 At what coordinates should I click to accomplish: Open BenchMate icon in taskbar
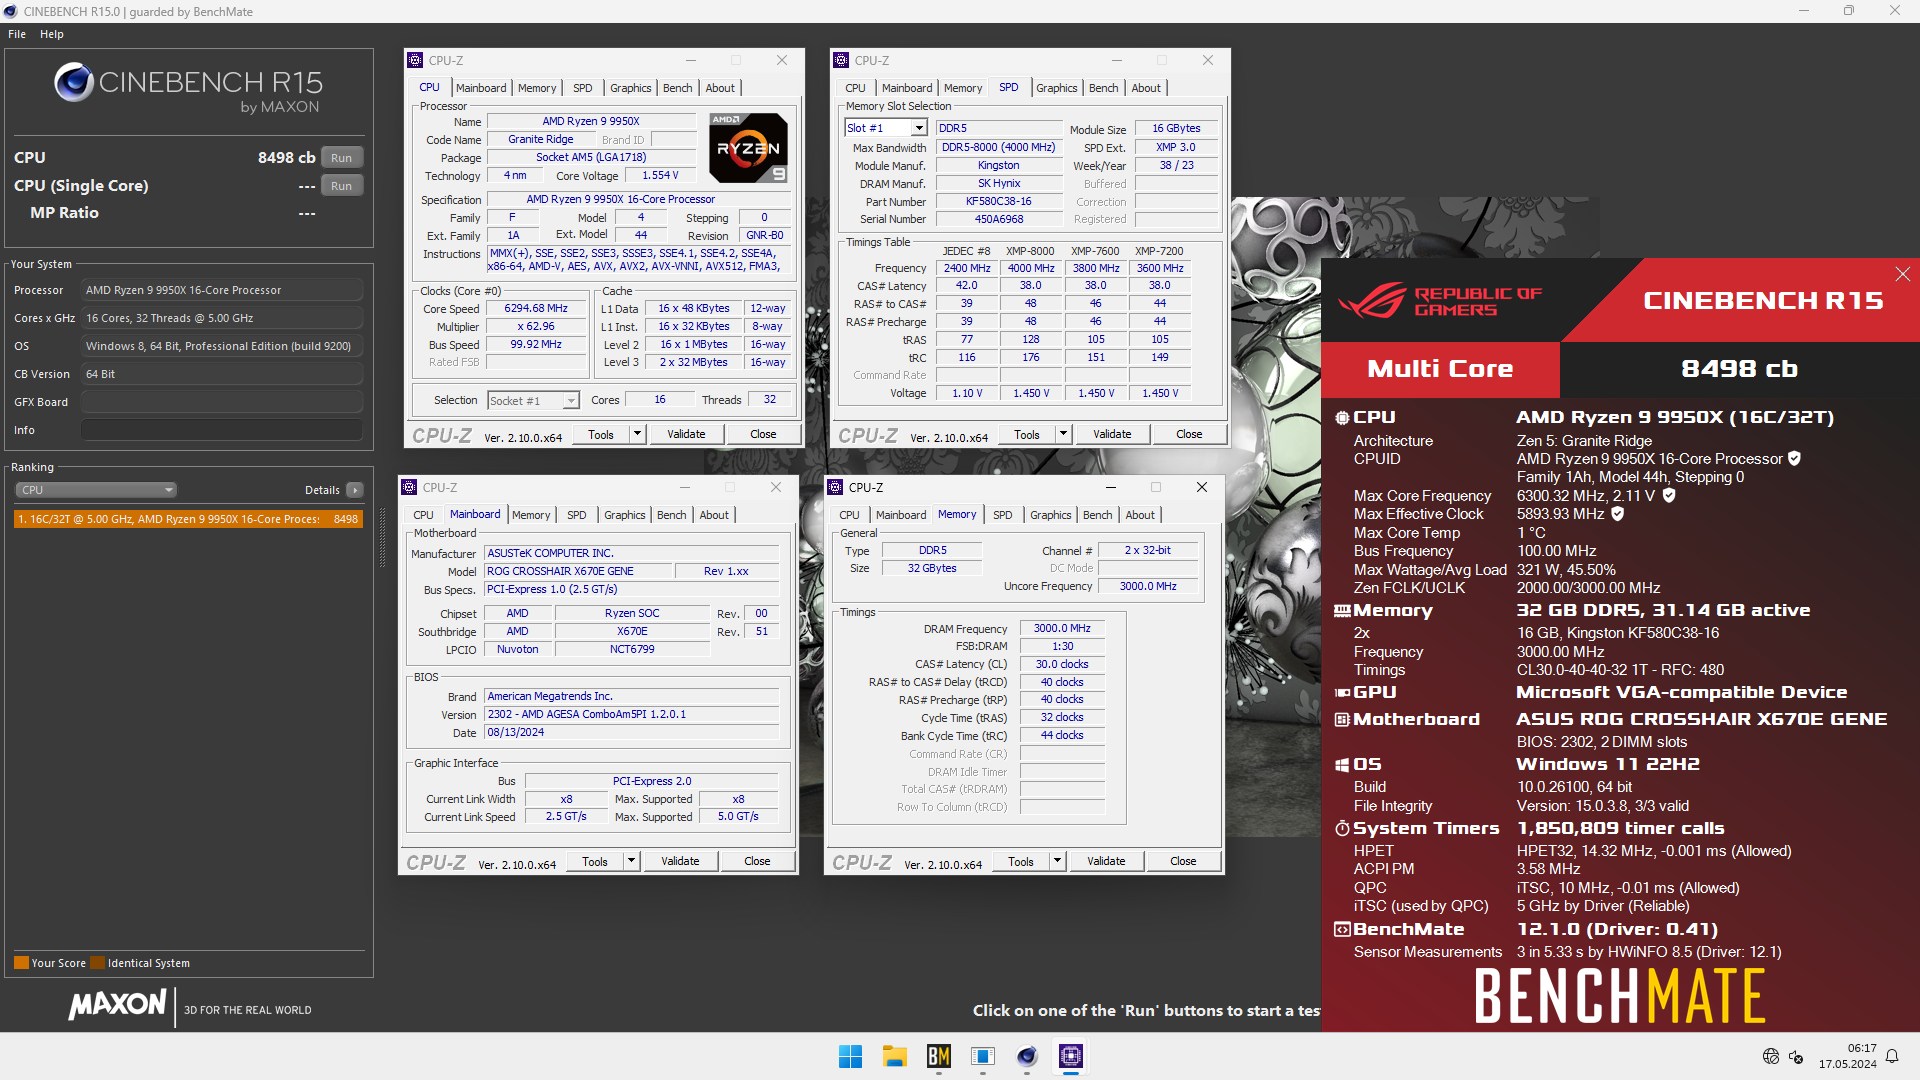[939, 1056]
